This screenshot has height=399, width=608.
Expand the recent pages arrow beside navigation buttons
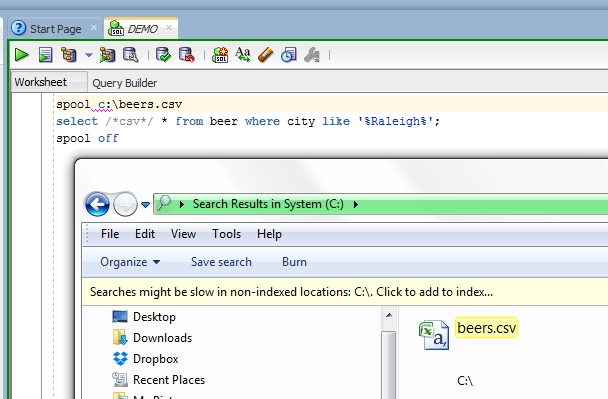point(145,204)
